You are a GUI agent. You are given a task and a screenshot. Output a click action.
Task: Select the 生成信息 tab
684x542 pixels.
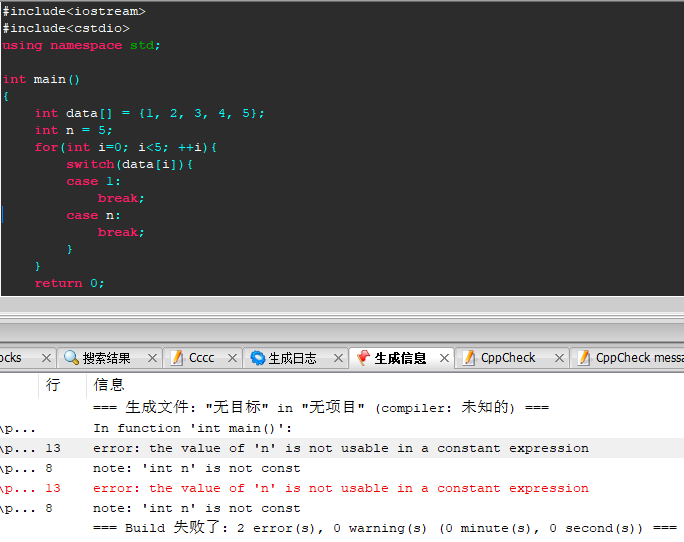(400, 358)
